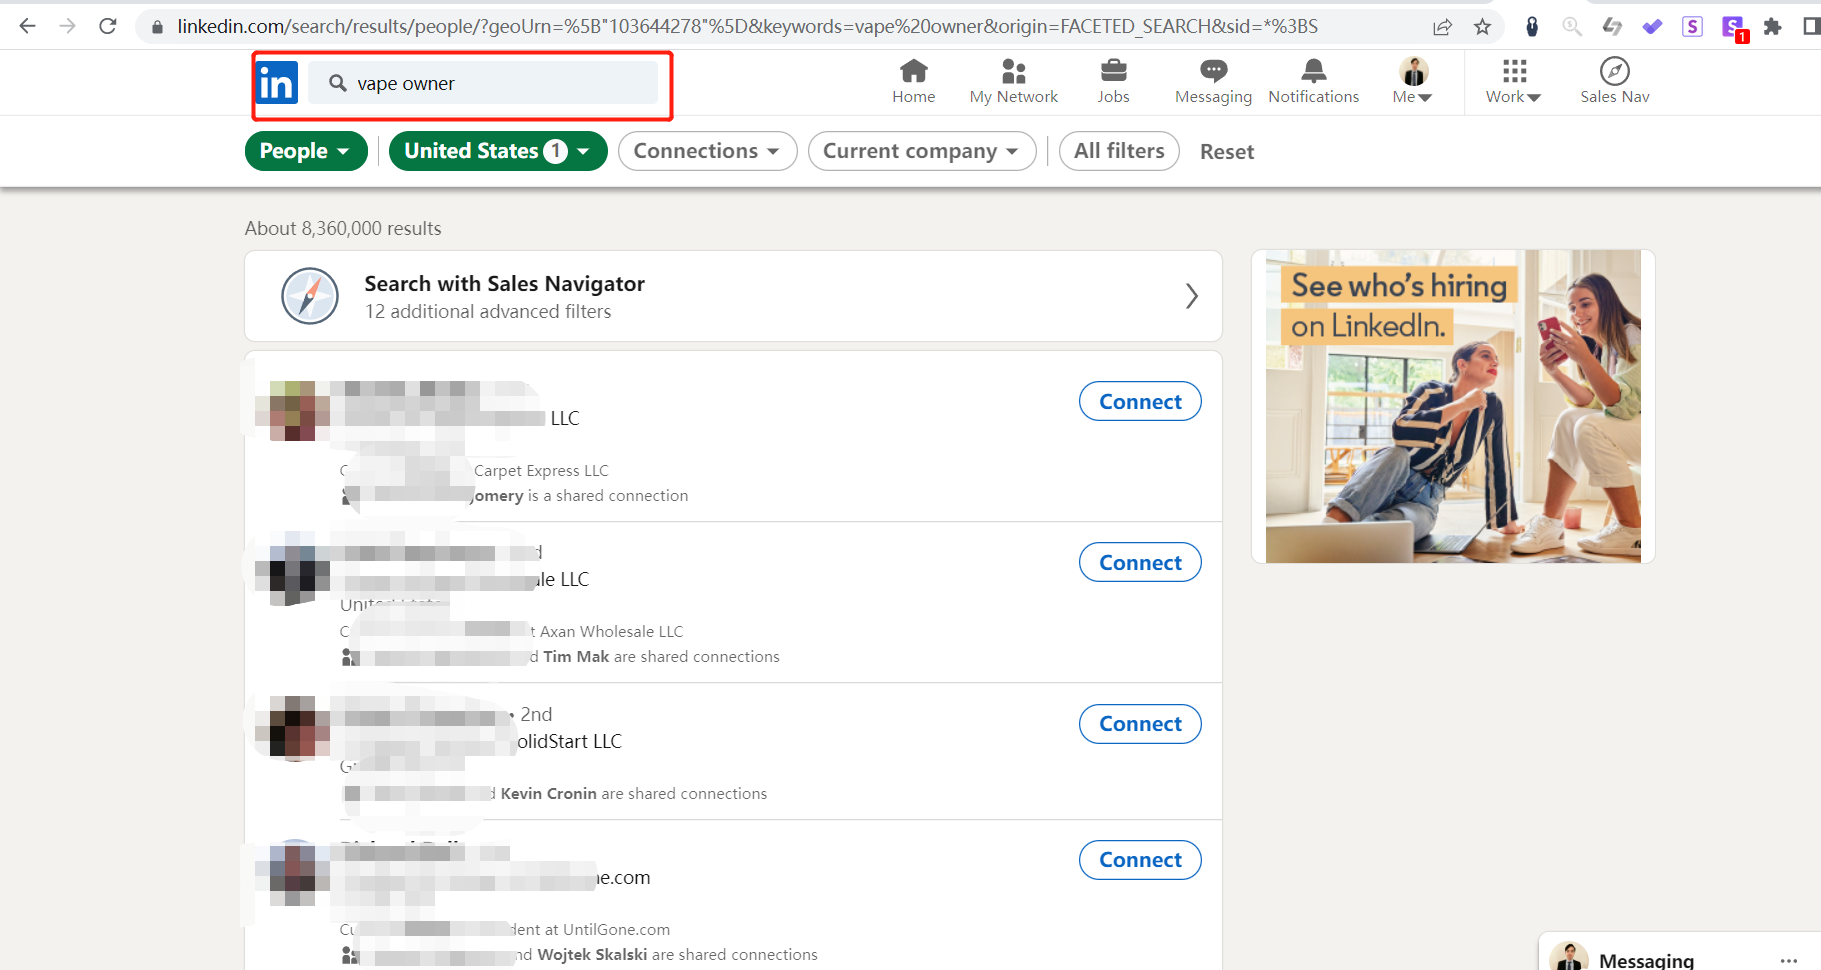Click the 2nd degree label
This screenshot has width=1821, height=970.
[x=536, y=715]
